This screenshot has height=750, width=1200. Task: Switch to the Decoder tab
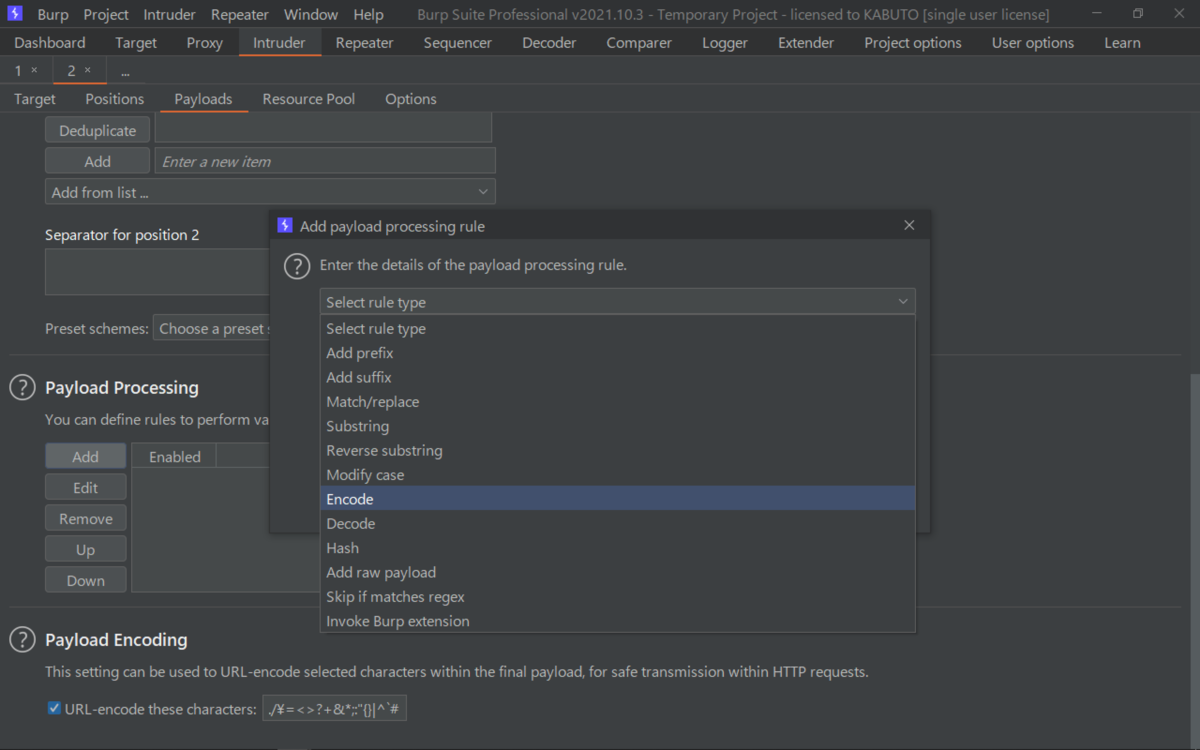click(549, 43)
